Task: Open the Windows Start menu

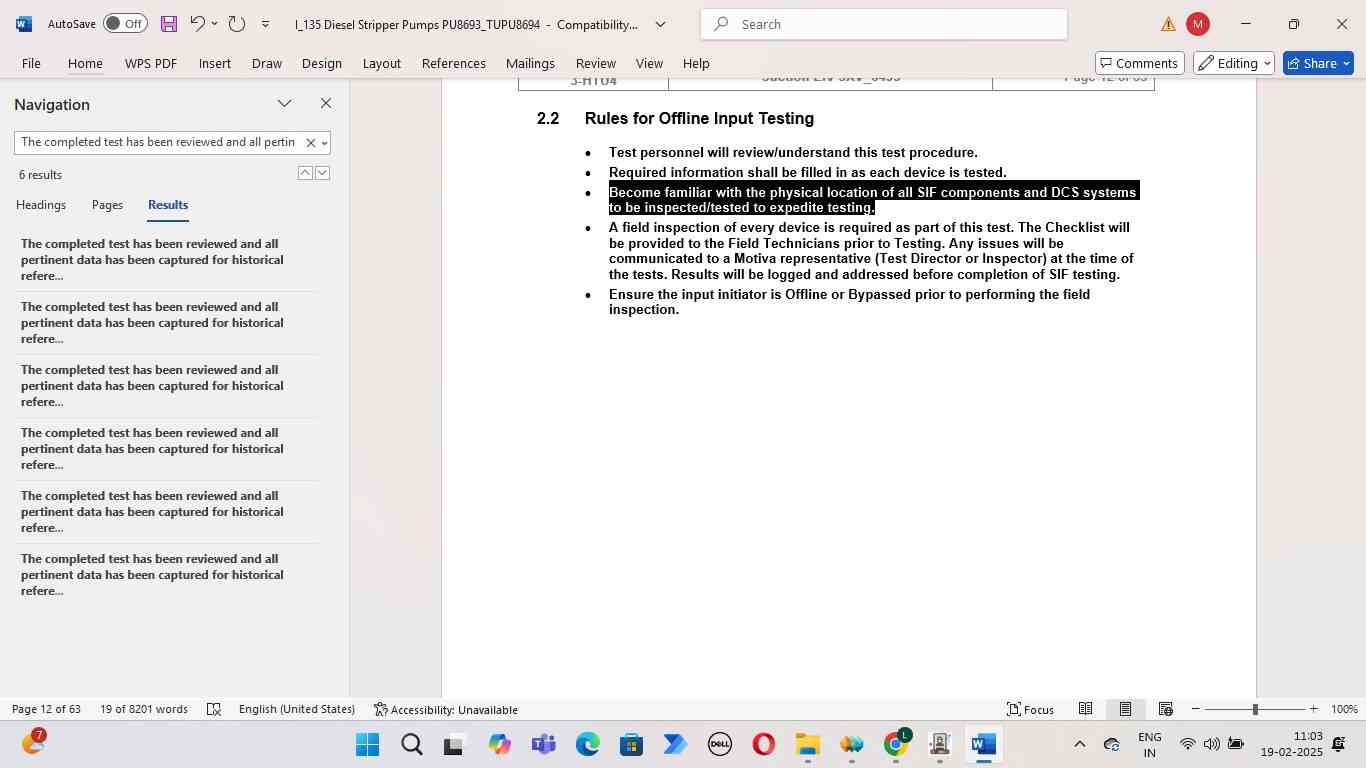Action: click(367, 744)
